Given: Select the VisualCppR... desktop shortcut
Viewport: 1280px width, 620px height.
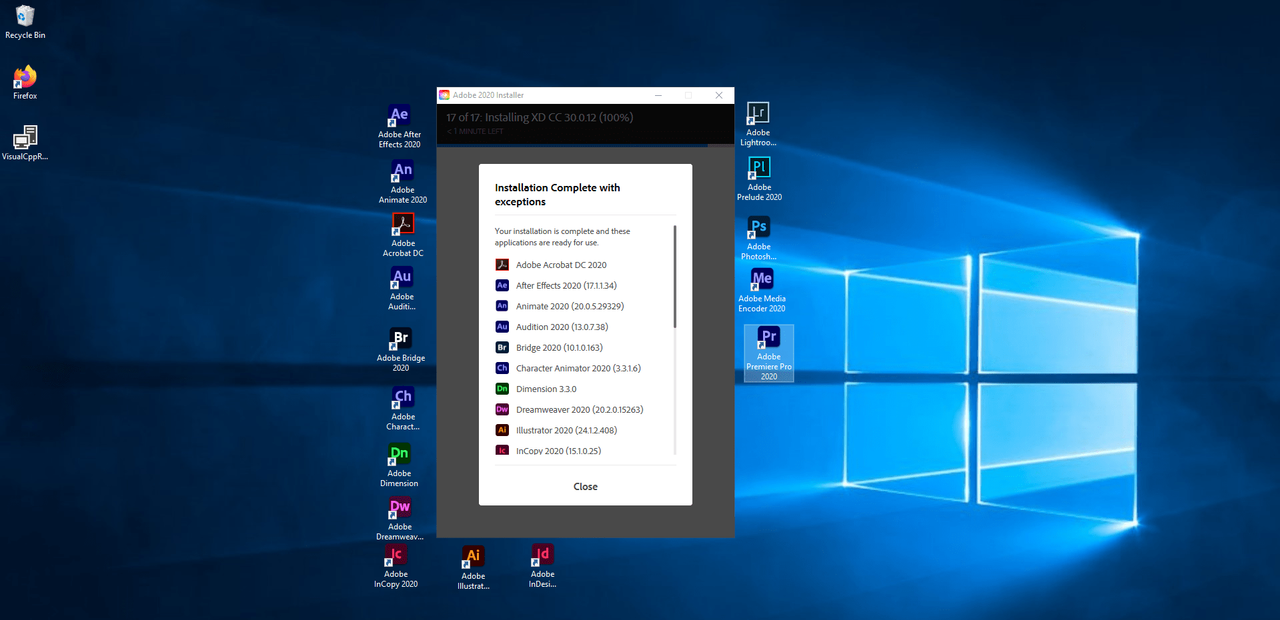Looking at the screenshot, I should coord(25,144).
